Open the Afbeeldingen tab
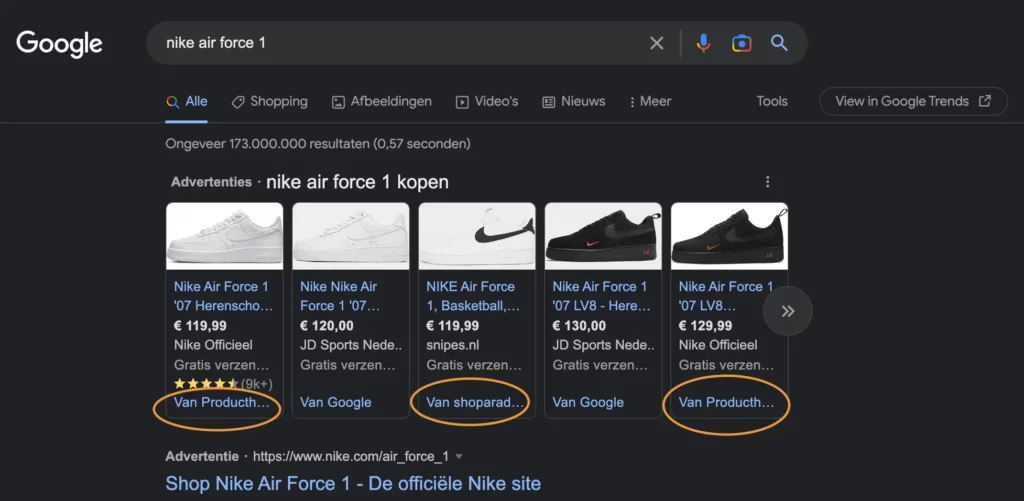The image size is (1024, 501). [x=381, y=101]
